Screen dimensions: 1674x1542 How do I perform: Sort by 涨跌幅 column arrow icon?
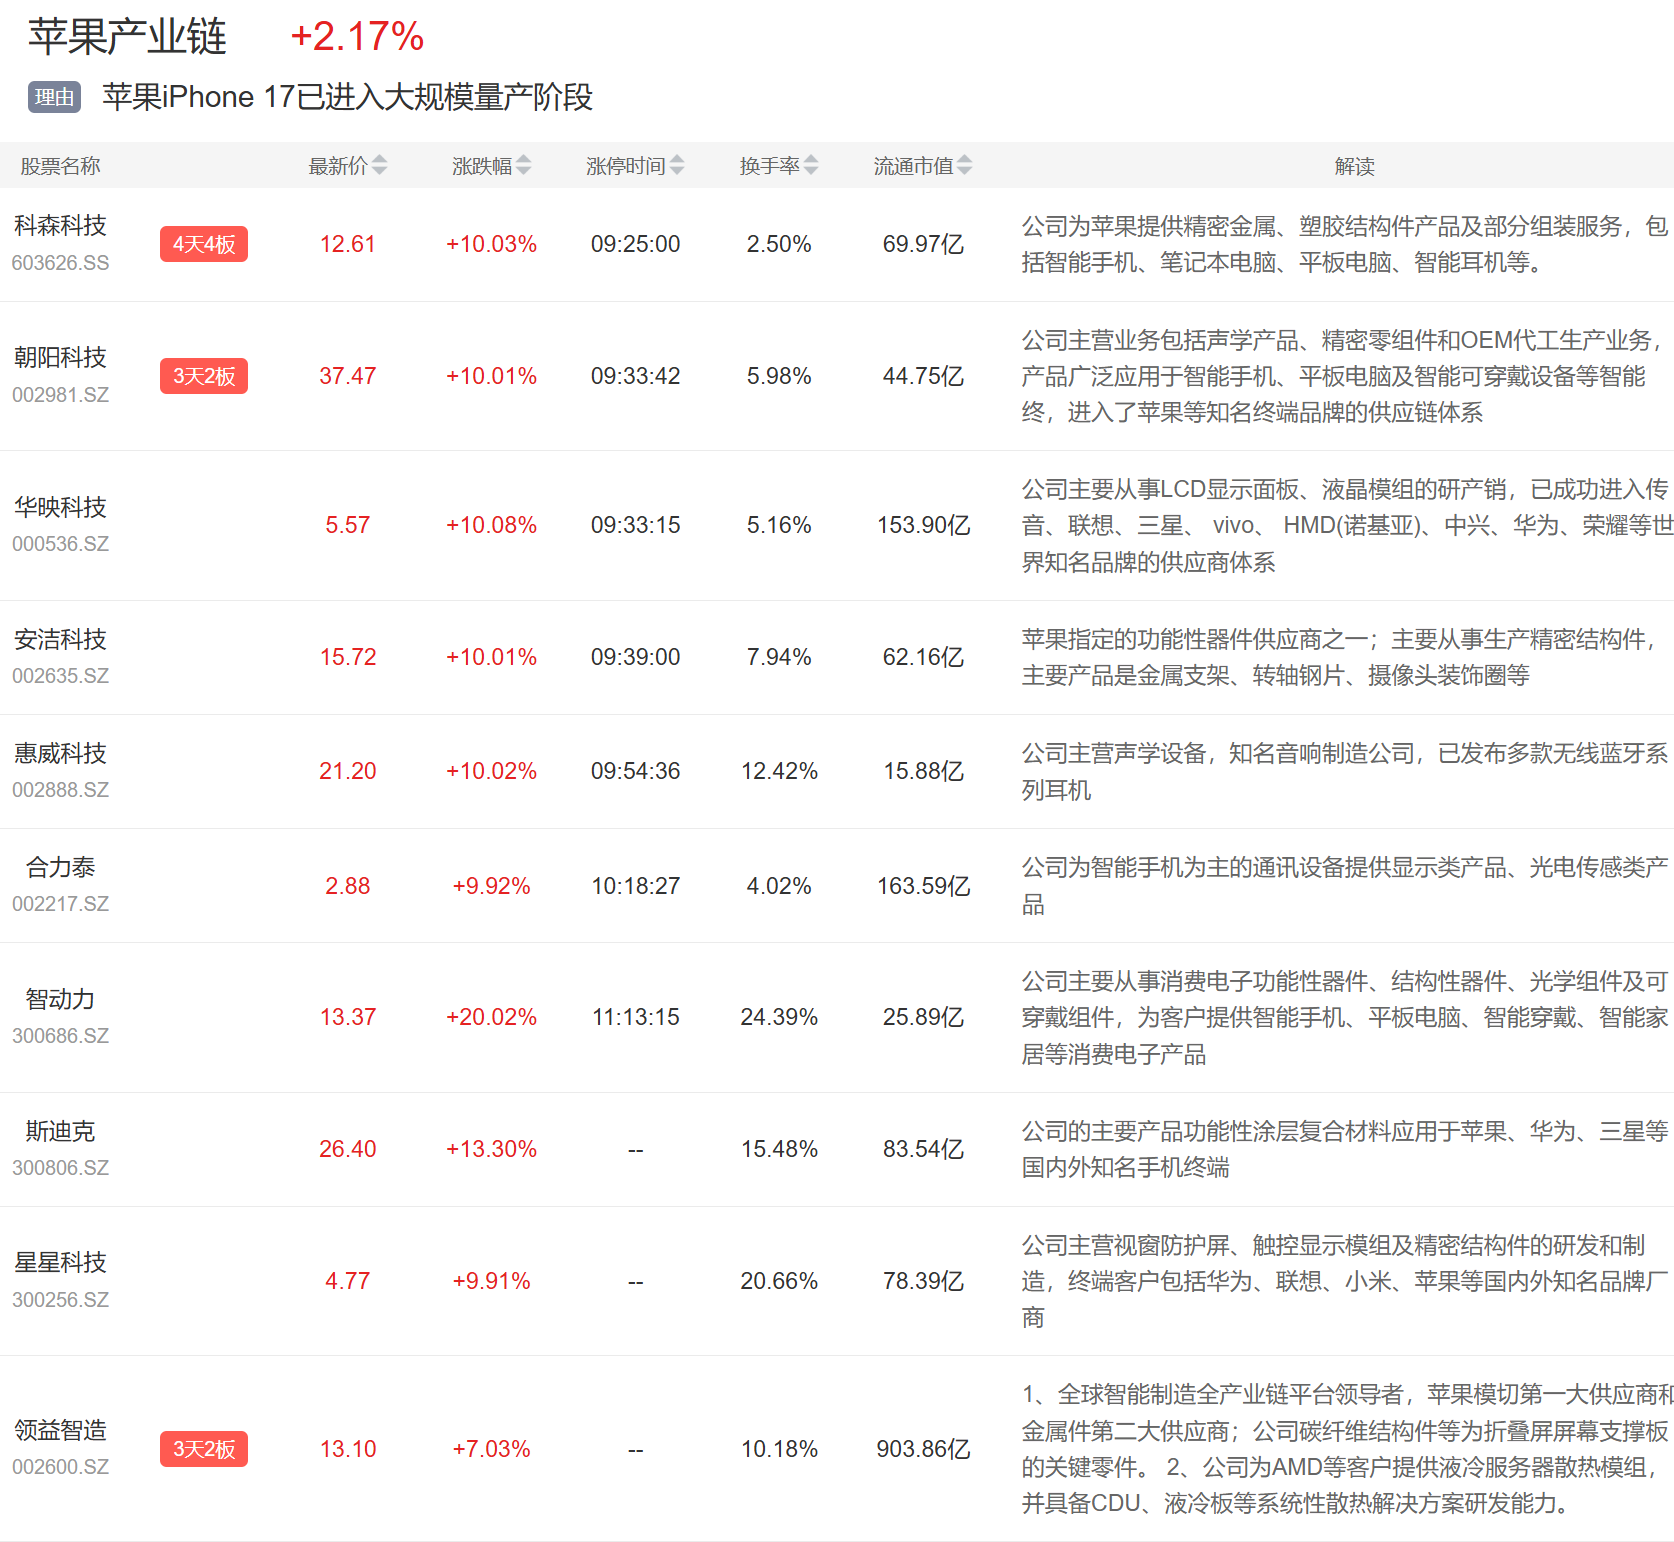[523, 166]
